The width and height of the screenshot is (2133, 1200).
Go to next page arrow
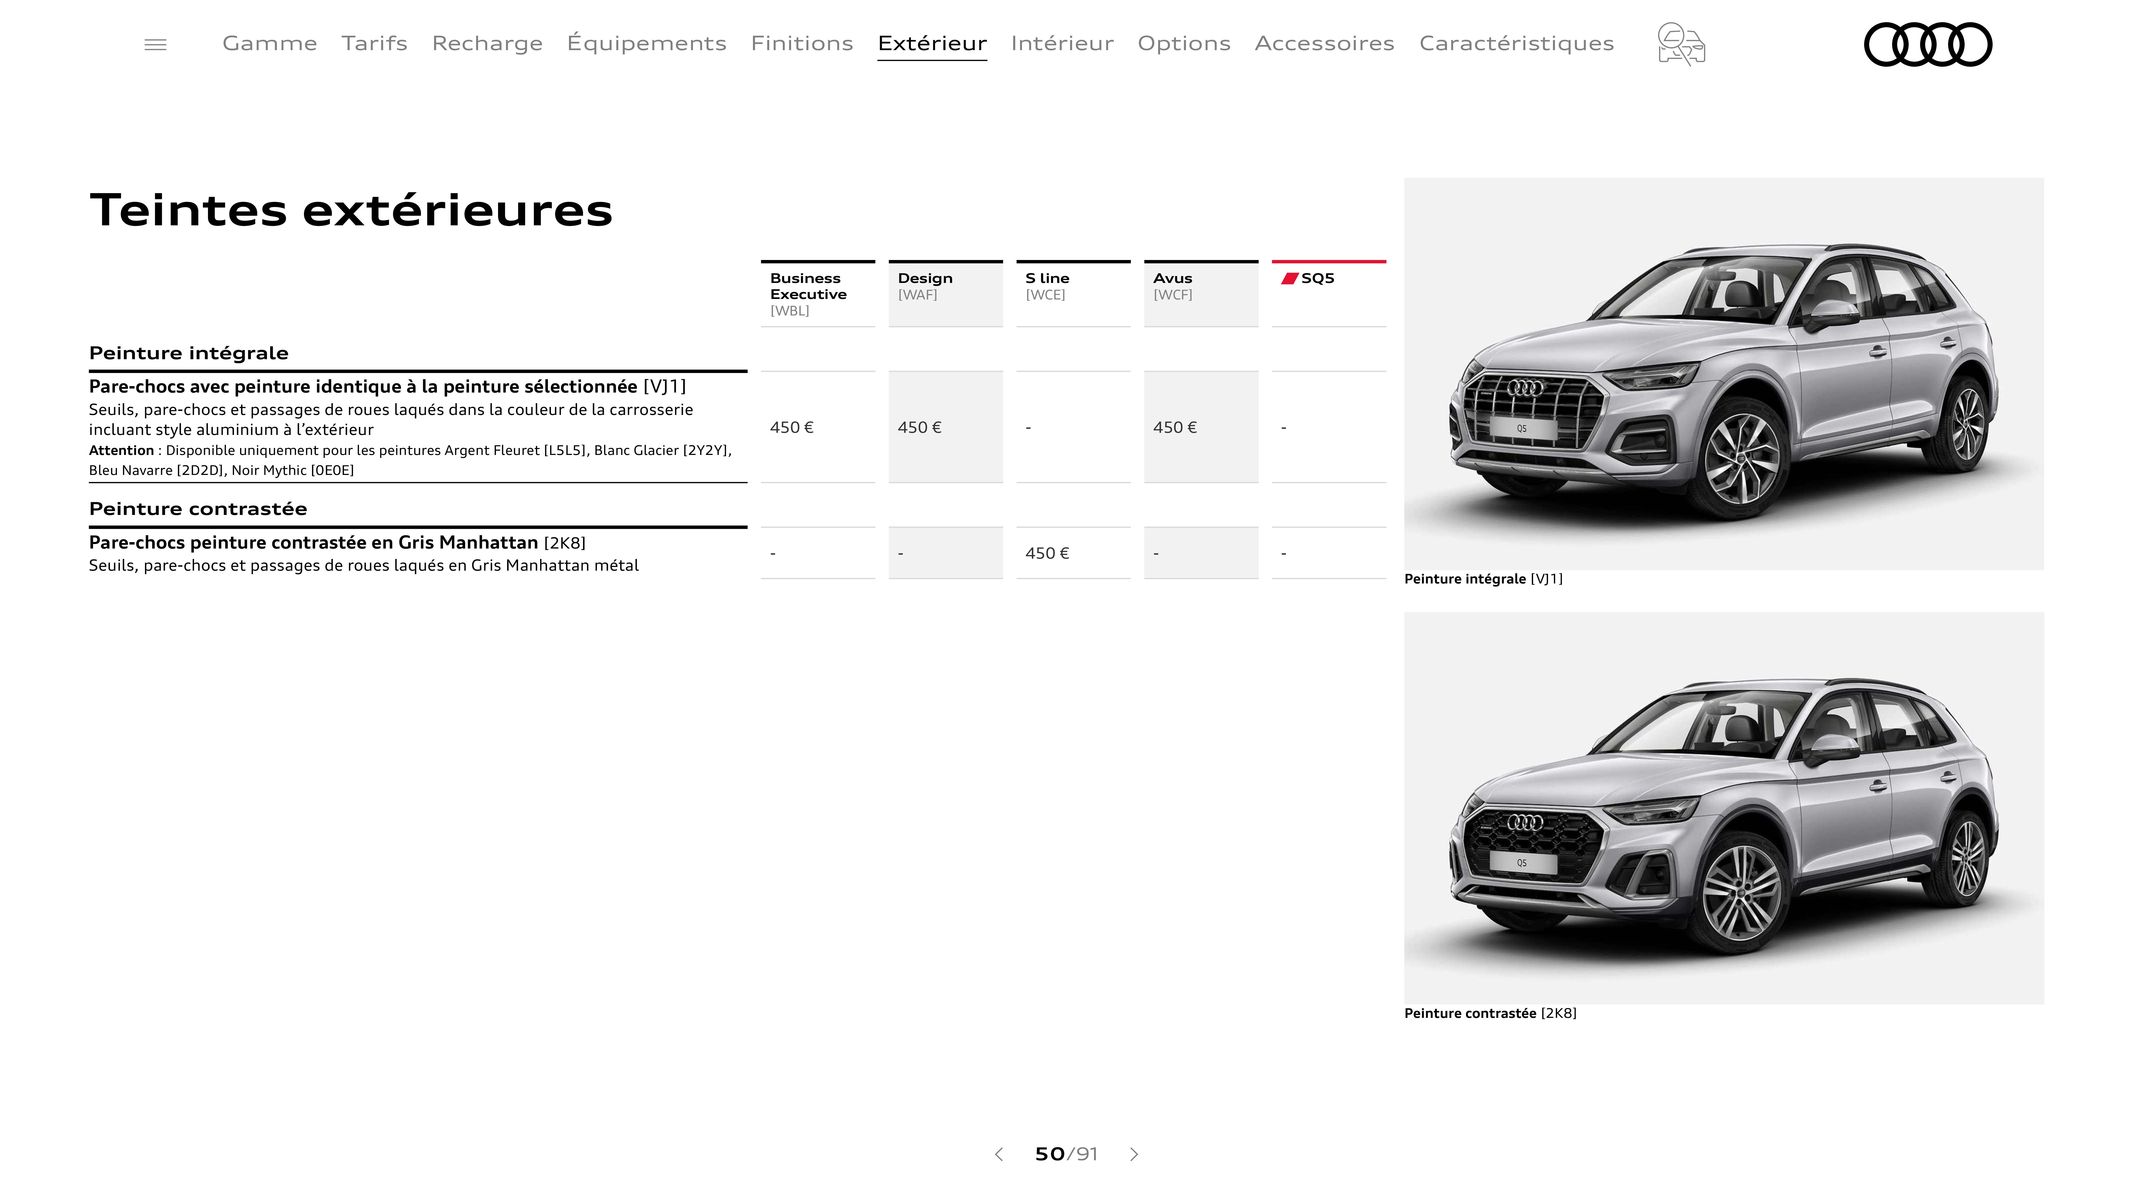[1134, 1154]
